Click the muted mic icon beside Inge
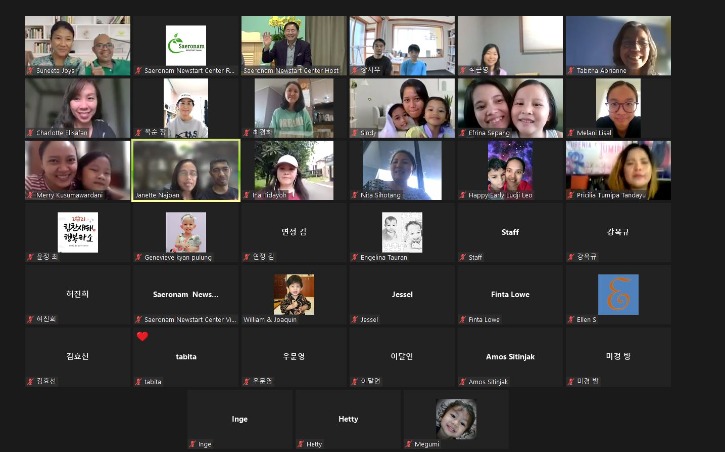Screen dimensions: 725x452 (x=193, y=444)
